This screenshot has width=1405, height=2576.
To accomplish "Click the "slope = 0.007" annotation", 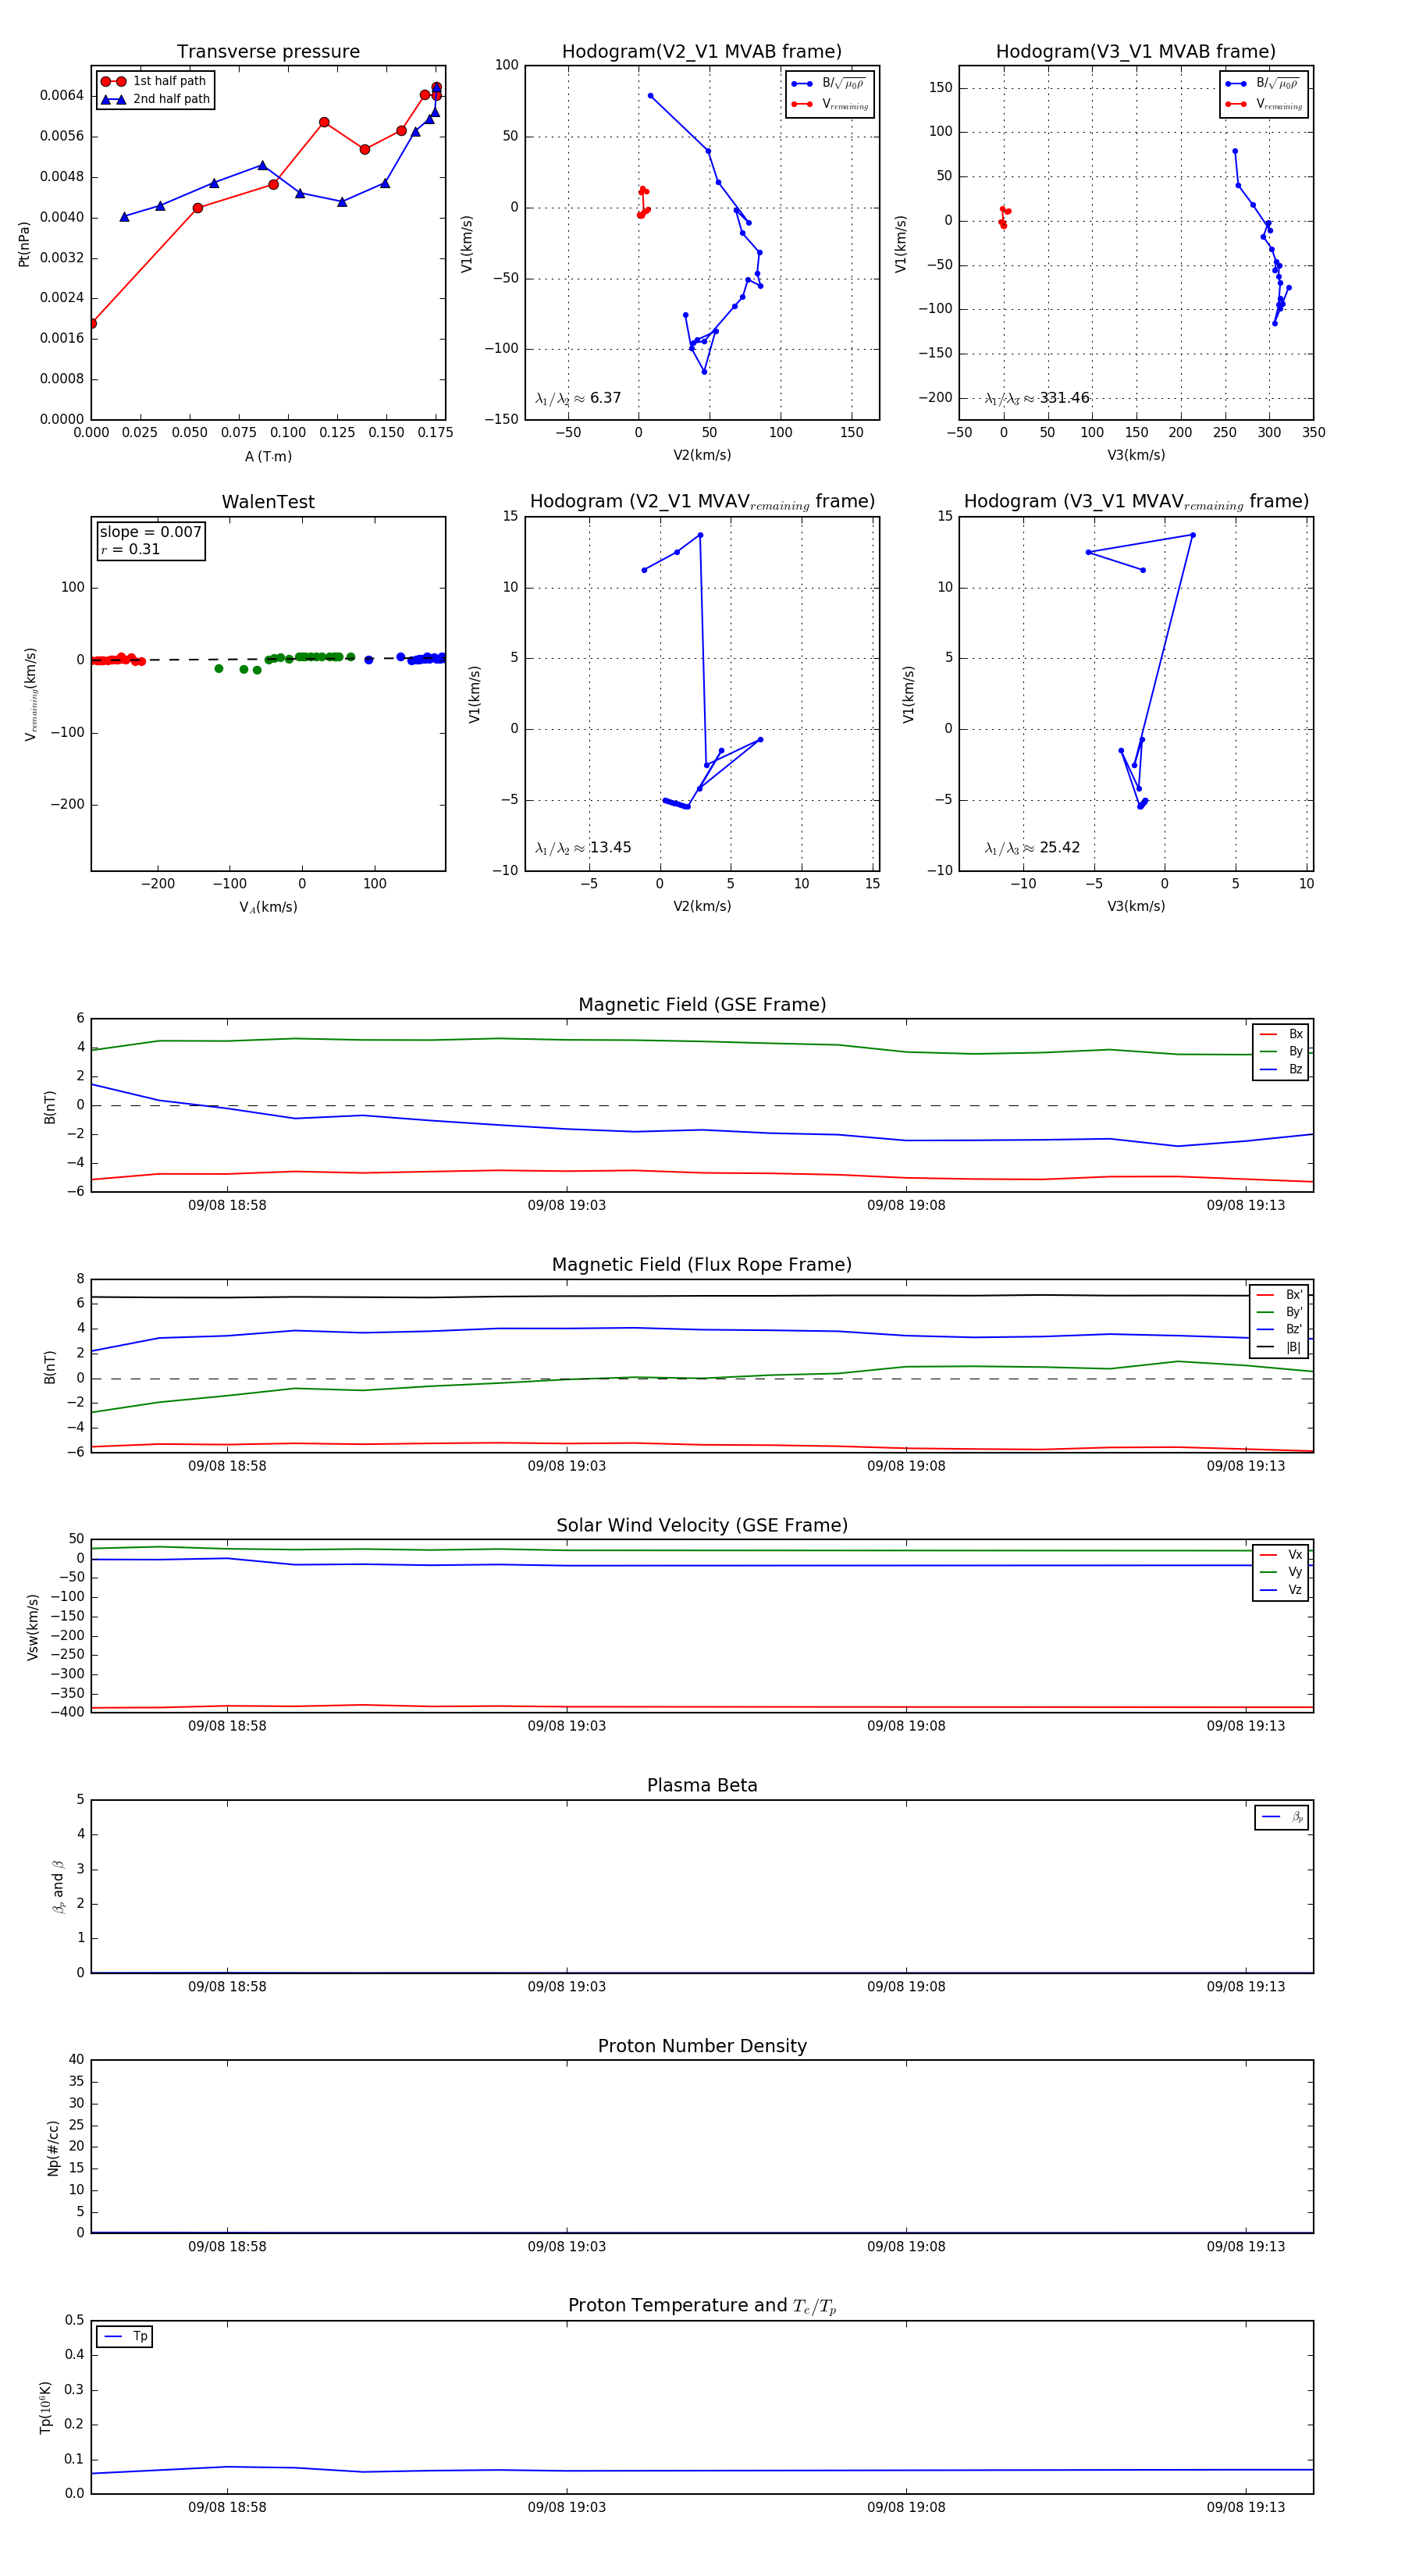I will 150,532.
